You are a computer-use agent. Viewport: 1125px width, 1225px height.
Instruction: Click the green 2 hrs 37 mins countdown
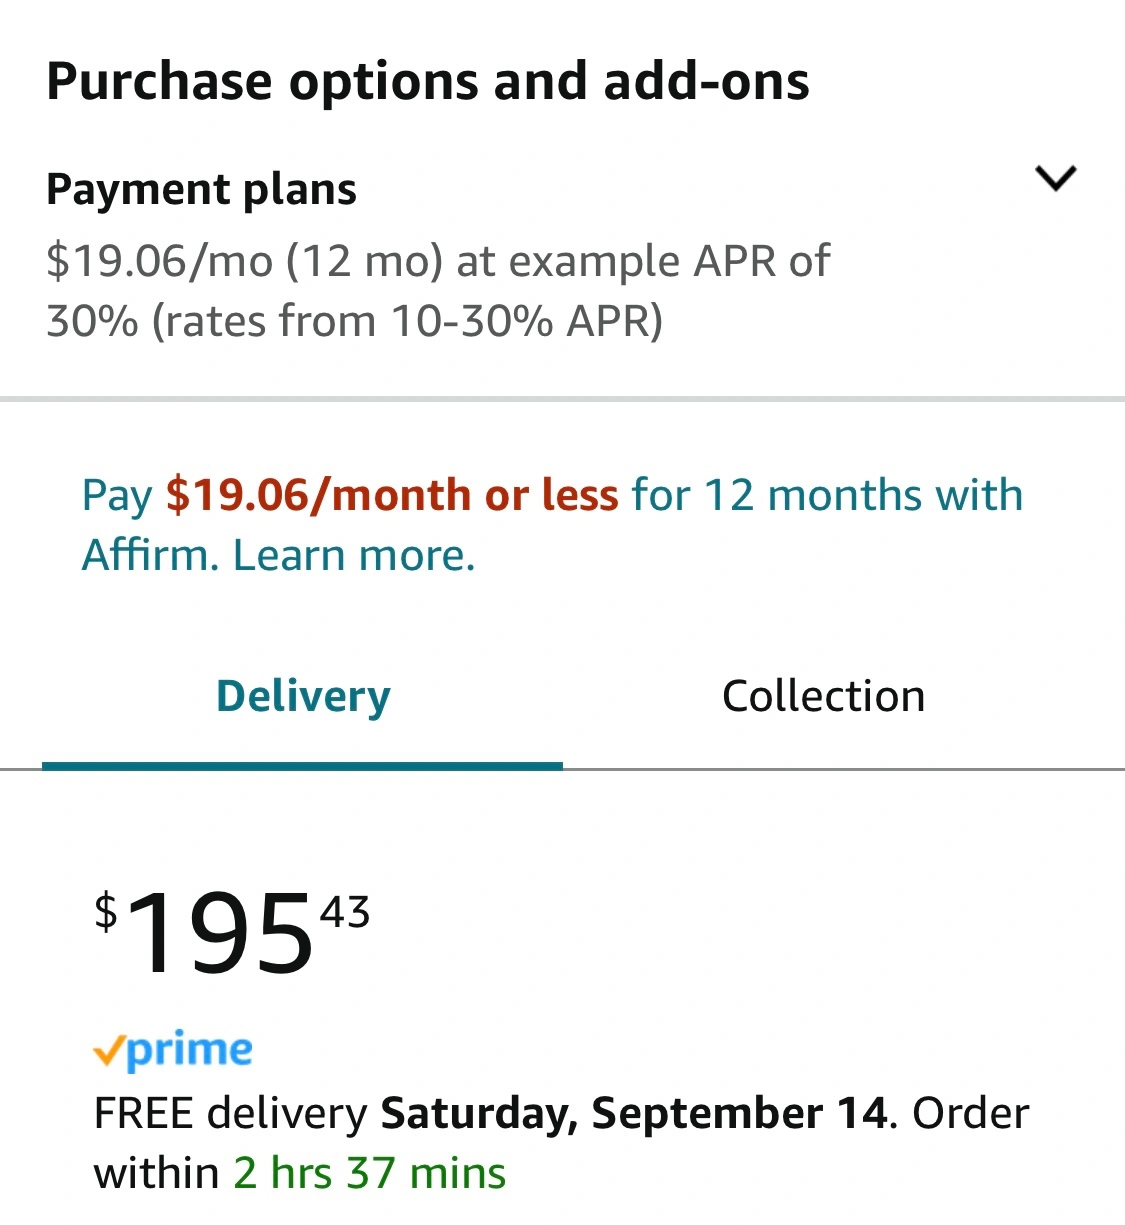pyautogui.click(x=369, y=1174)
